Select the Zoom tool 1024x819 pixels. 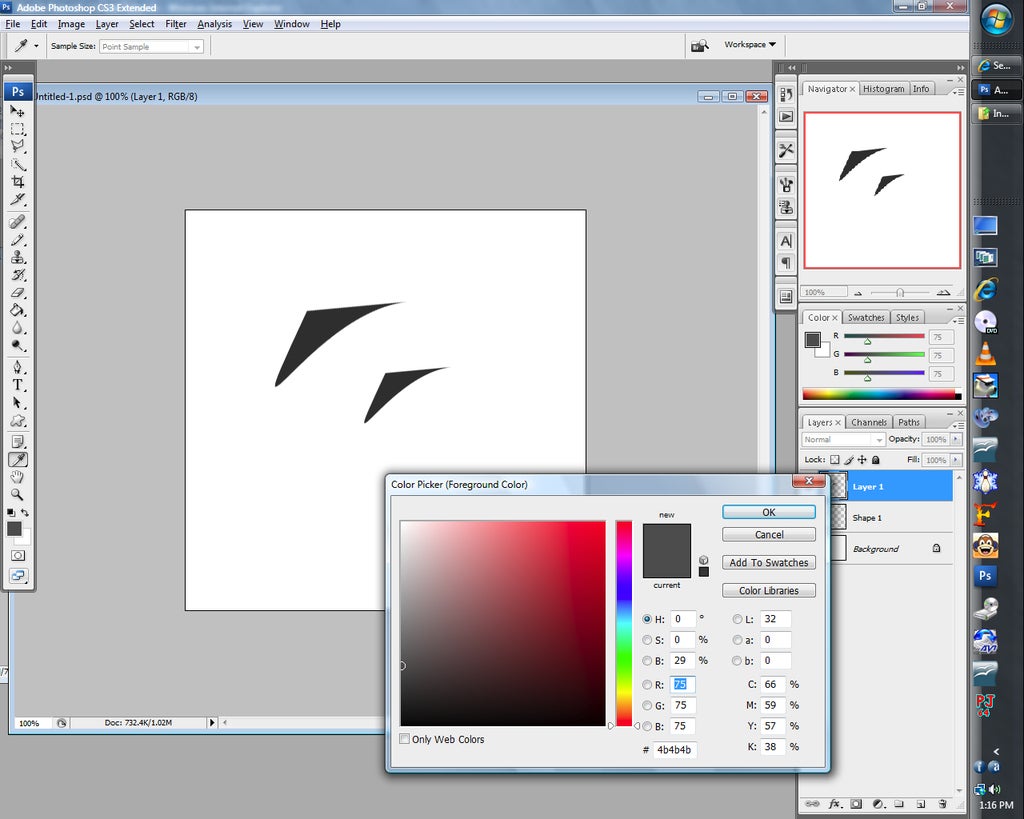click(x=18, y=494)
